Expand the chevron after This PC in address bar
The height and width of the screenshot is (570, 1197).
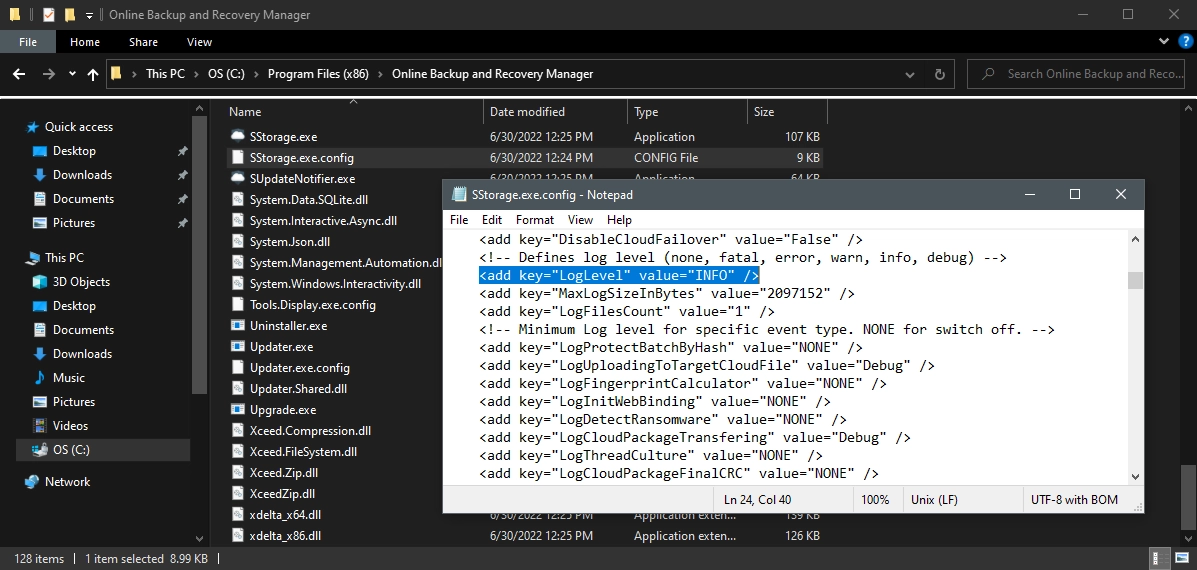coord(196,74)
